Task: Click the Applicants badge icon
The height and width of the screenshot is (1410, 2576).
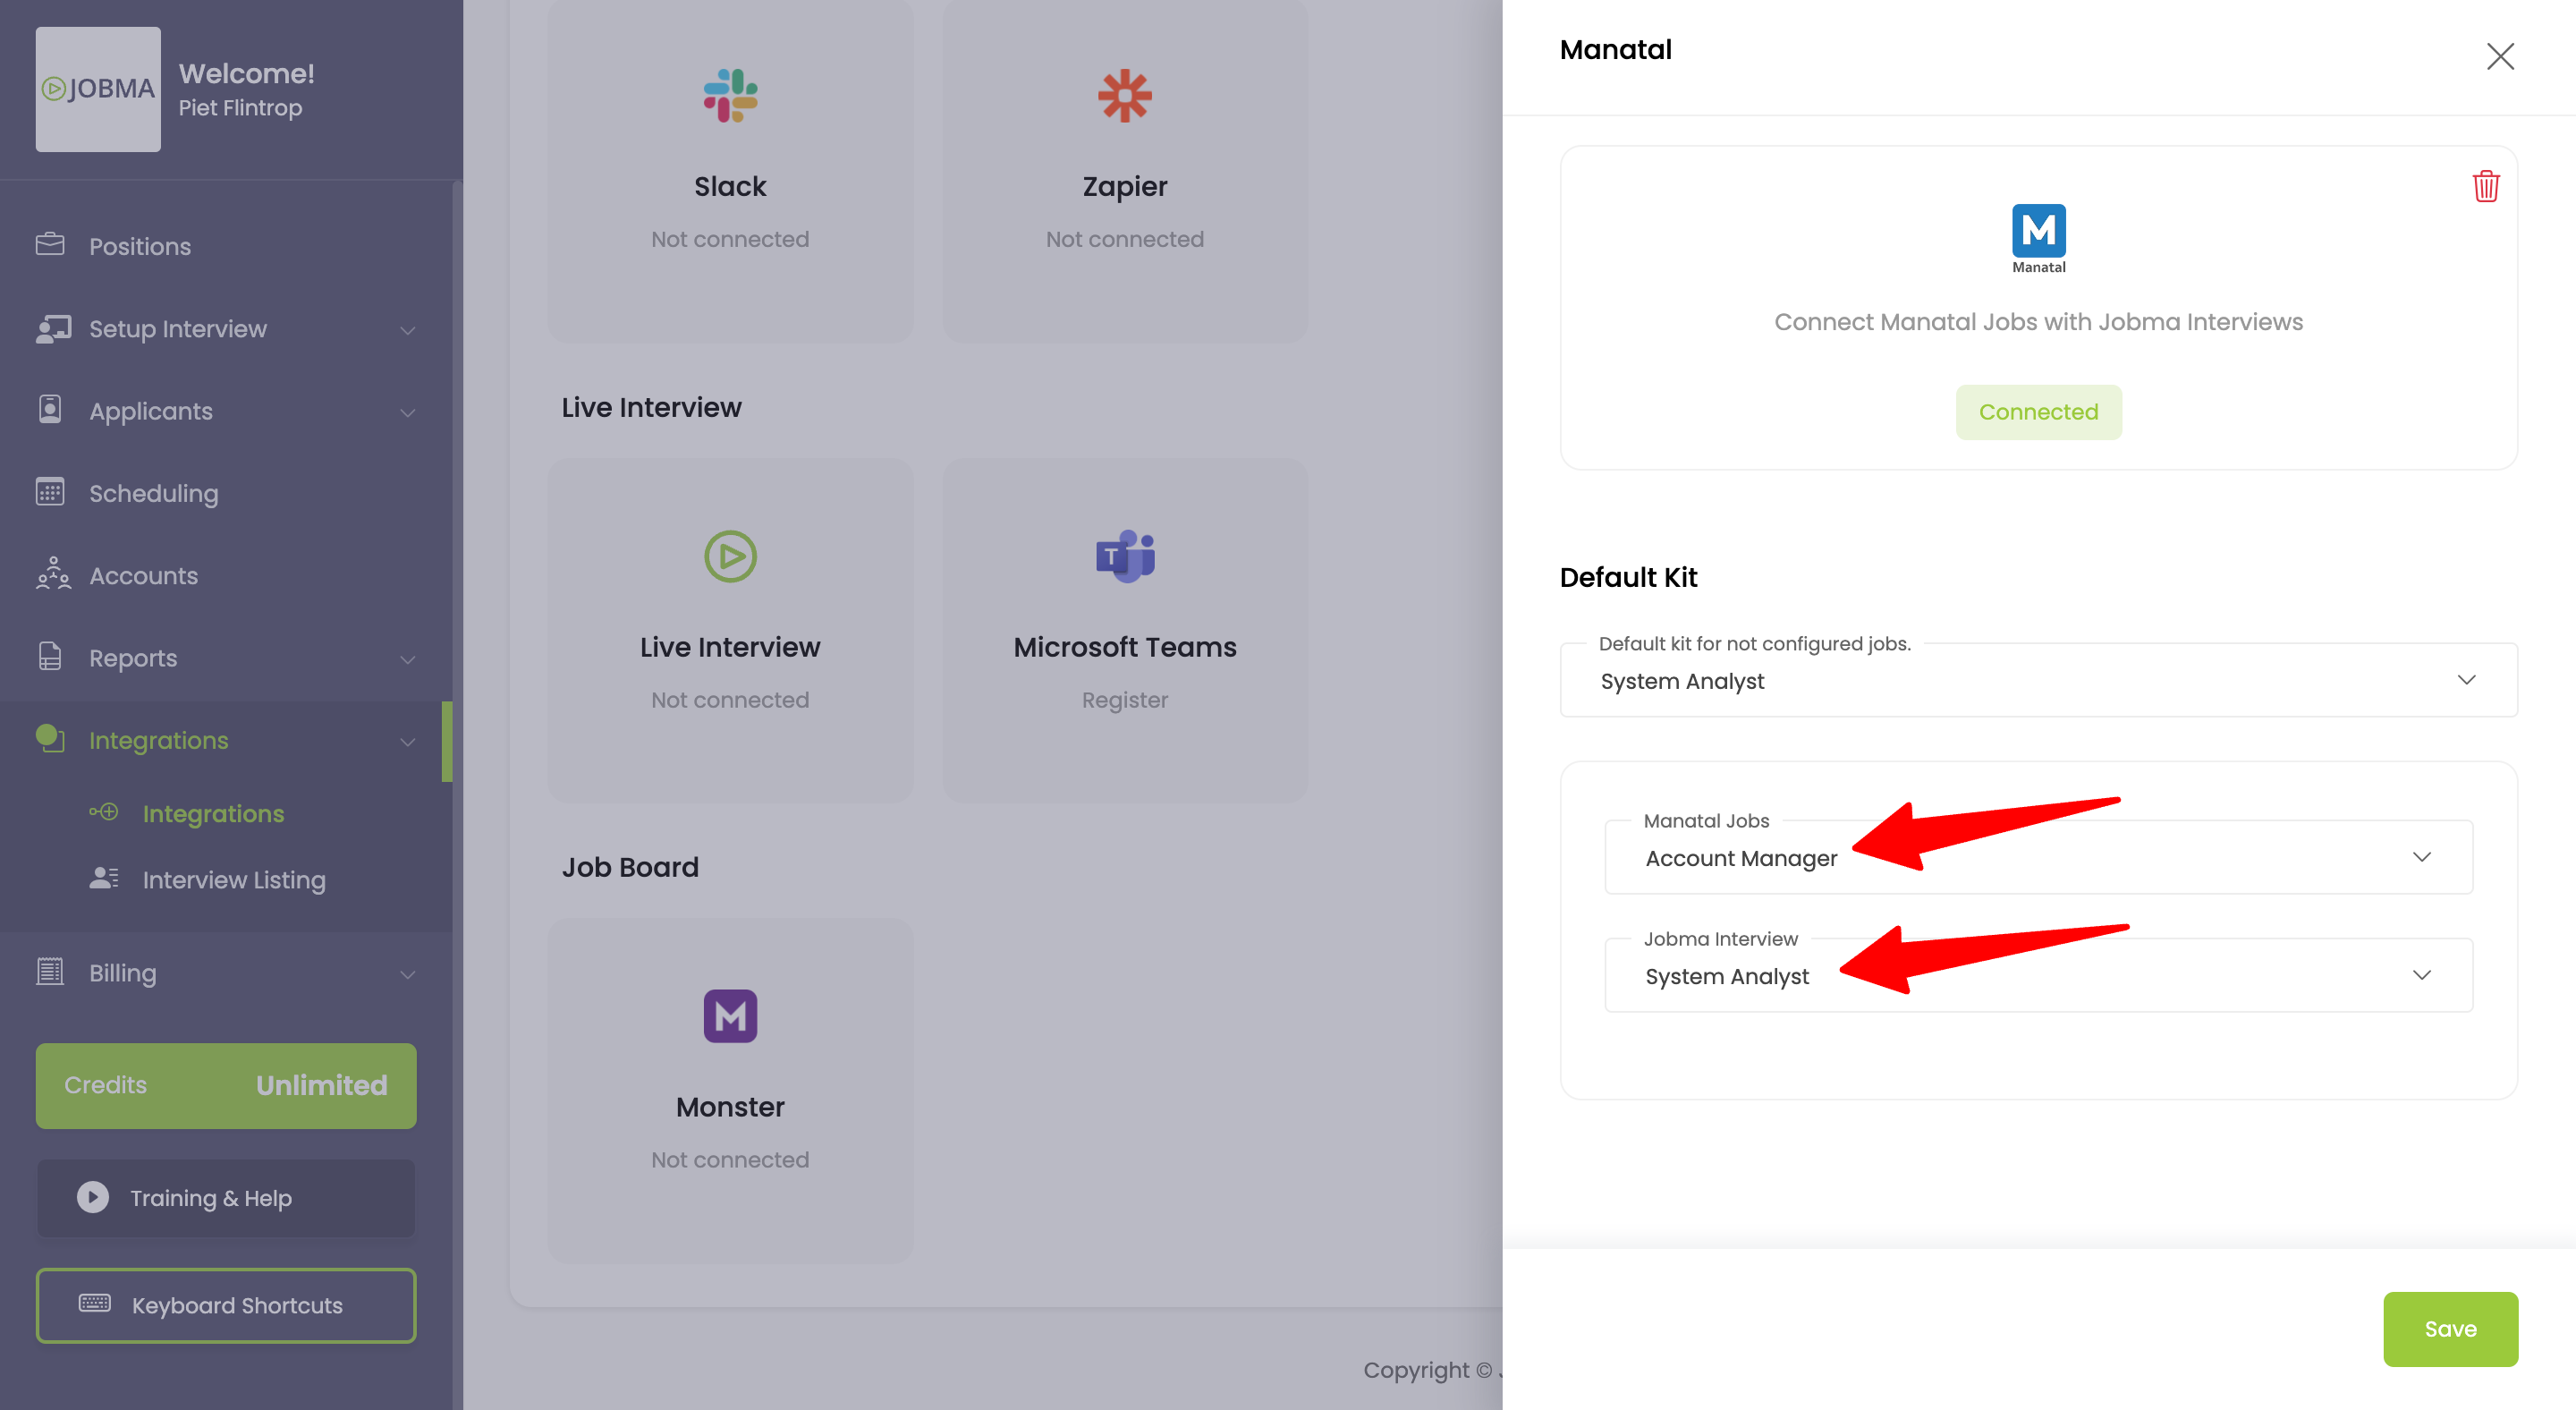Action: [x=50, y=409]
